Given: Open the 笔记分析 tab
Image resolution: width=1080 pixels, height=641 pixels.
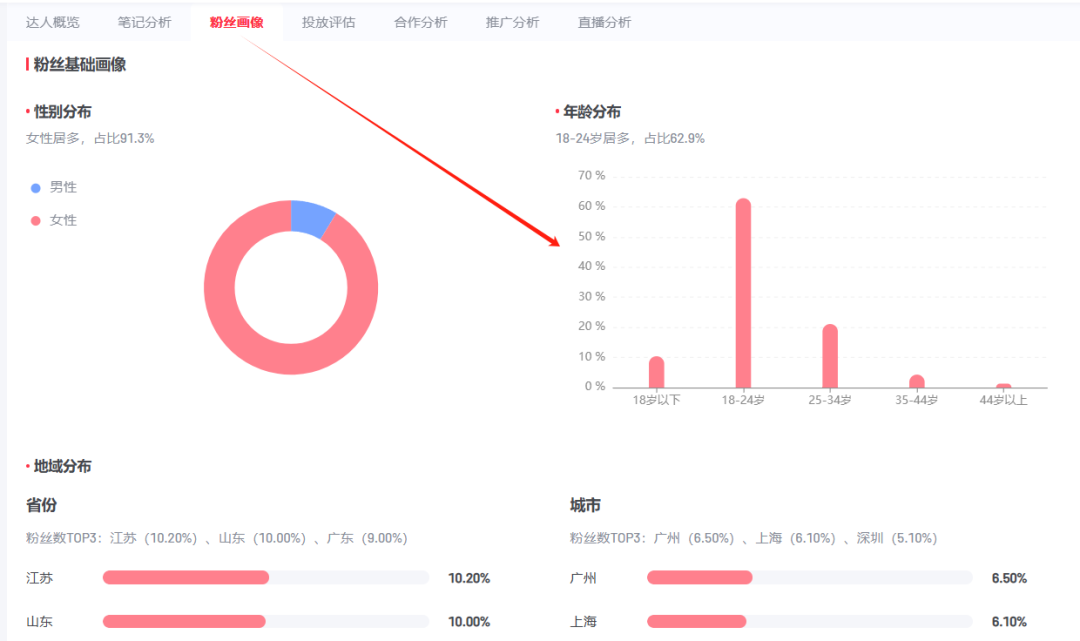Looking at the screenshot, I should (144, 21).
